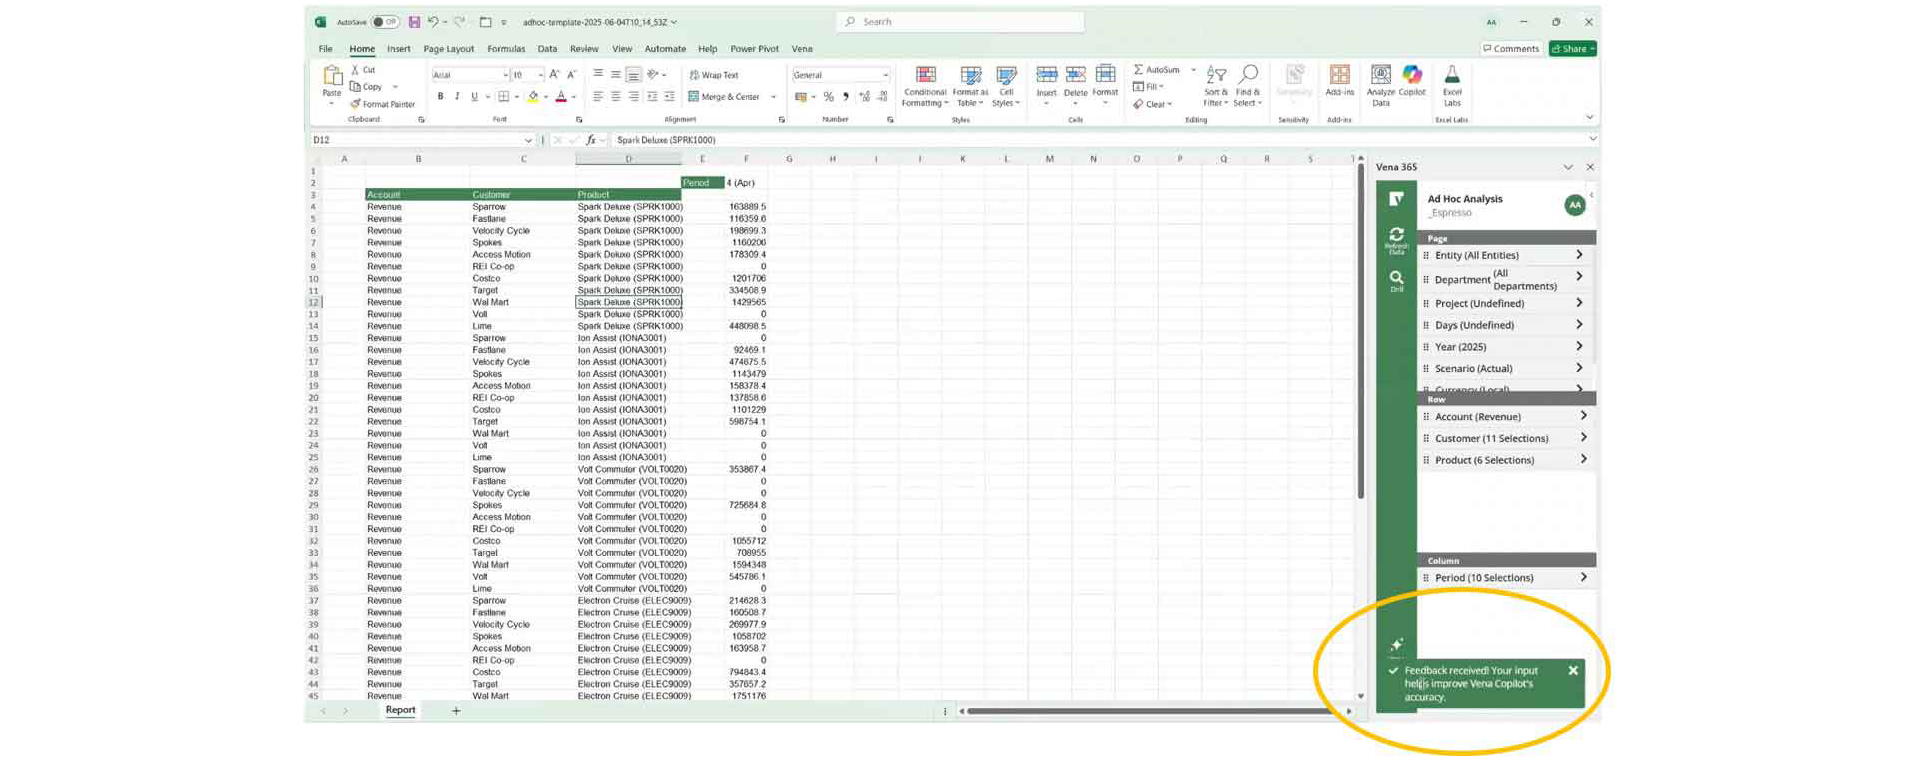The width and height of the screenshot is (1920, 770).
Task: Open the Name Box dropdown for D12
Action: click(x=528, y=140)
